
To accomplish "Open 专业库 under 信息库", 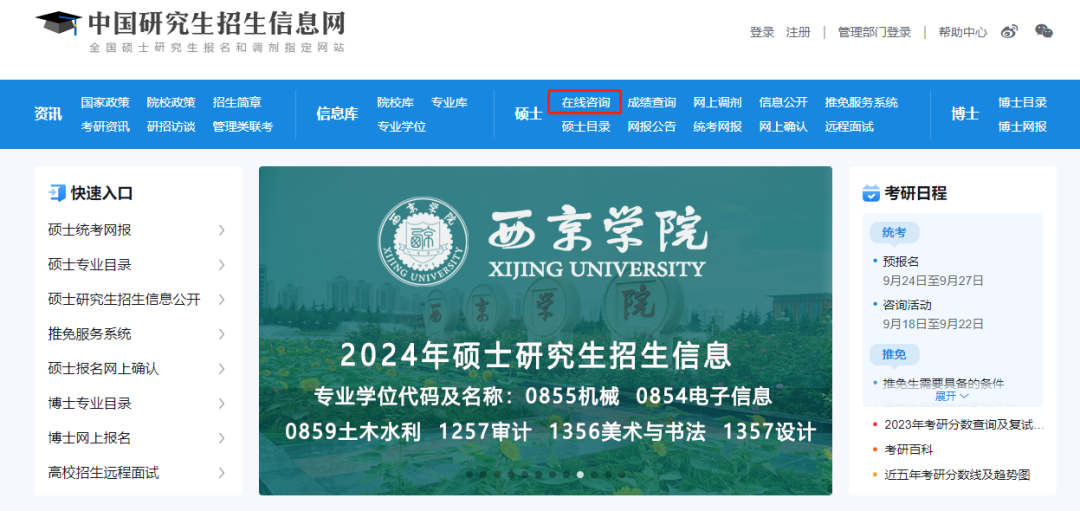I will [x=449, y=103].
